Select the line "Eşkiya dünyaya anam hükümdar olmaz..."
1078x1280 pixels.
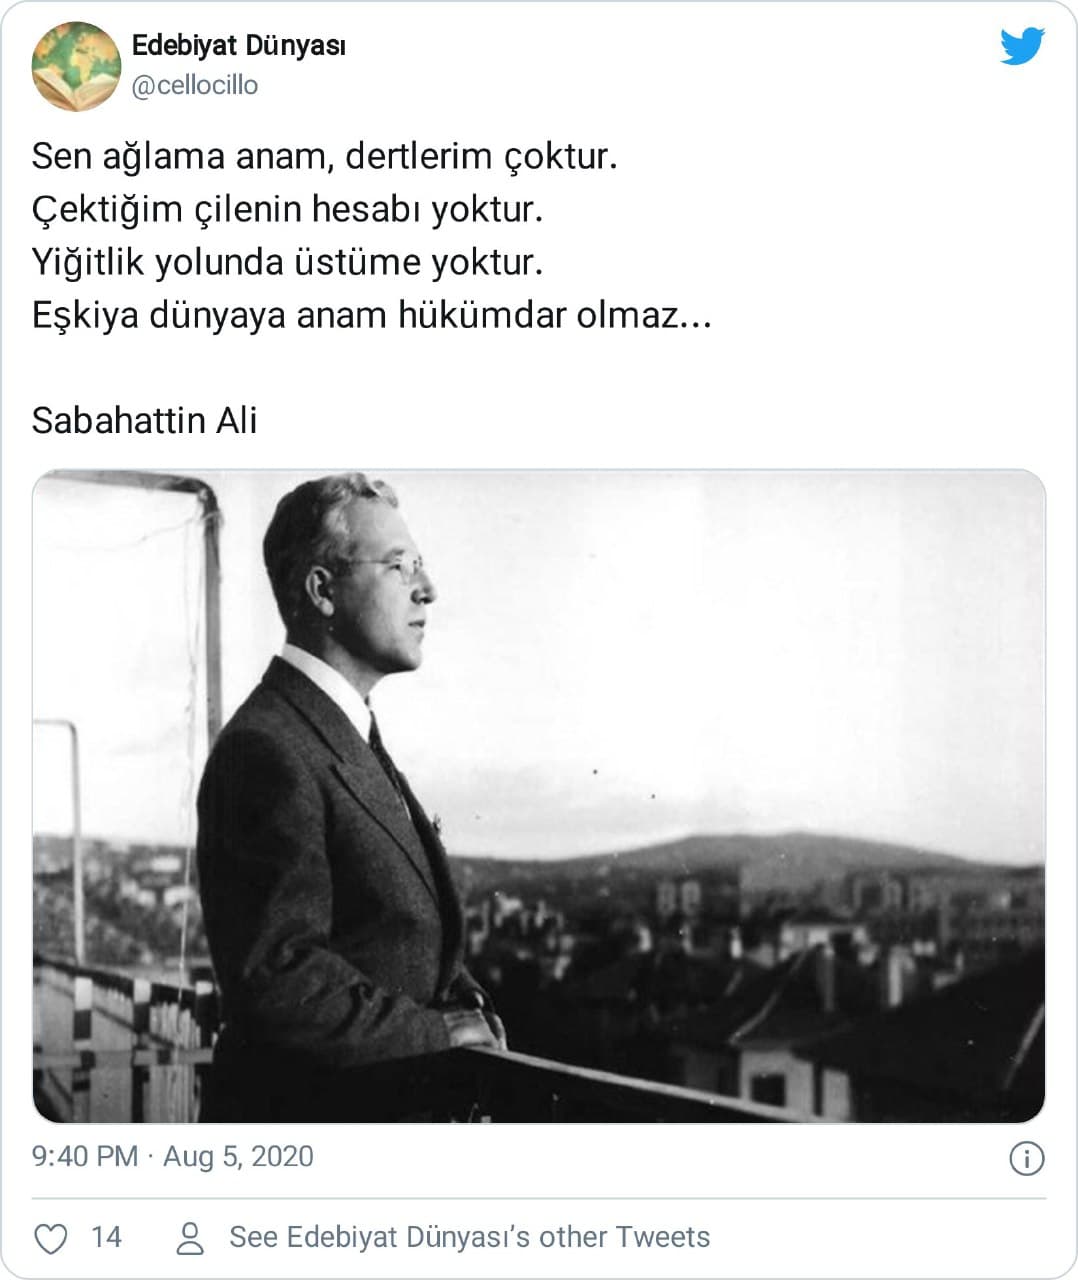(372, 315)
